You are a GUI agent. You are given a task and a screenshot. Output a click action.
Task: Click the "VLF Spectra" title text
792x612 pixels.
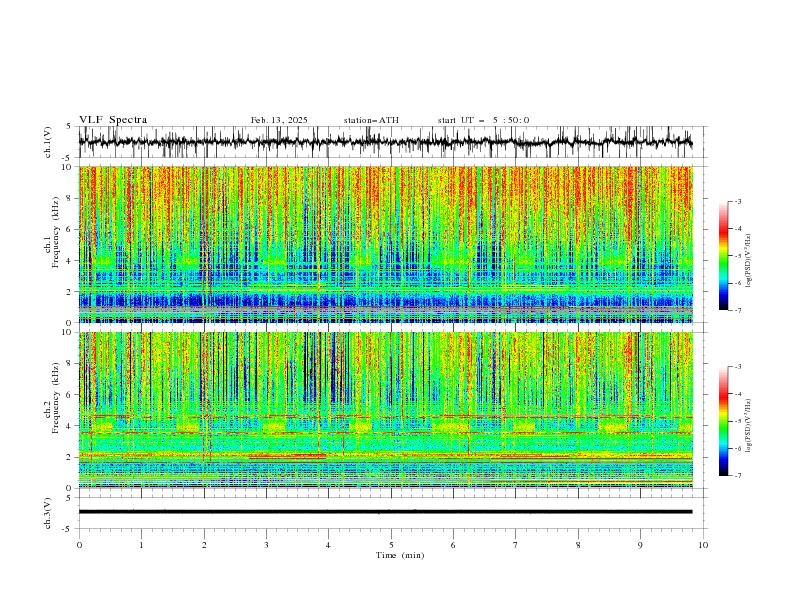(x=113, y=120)
